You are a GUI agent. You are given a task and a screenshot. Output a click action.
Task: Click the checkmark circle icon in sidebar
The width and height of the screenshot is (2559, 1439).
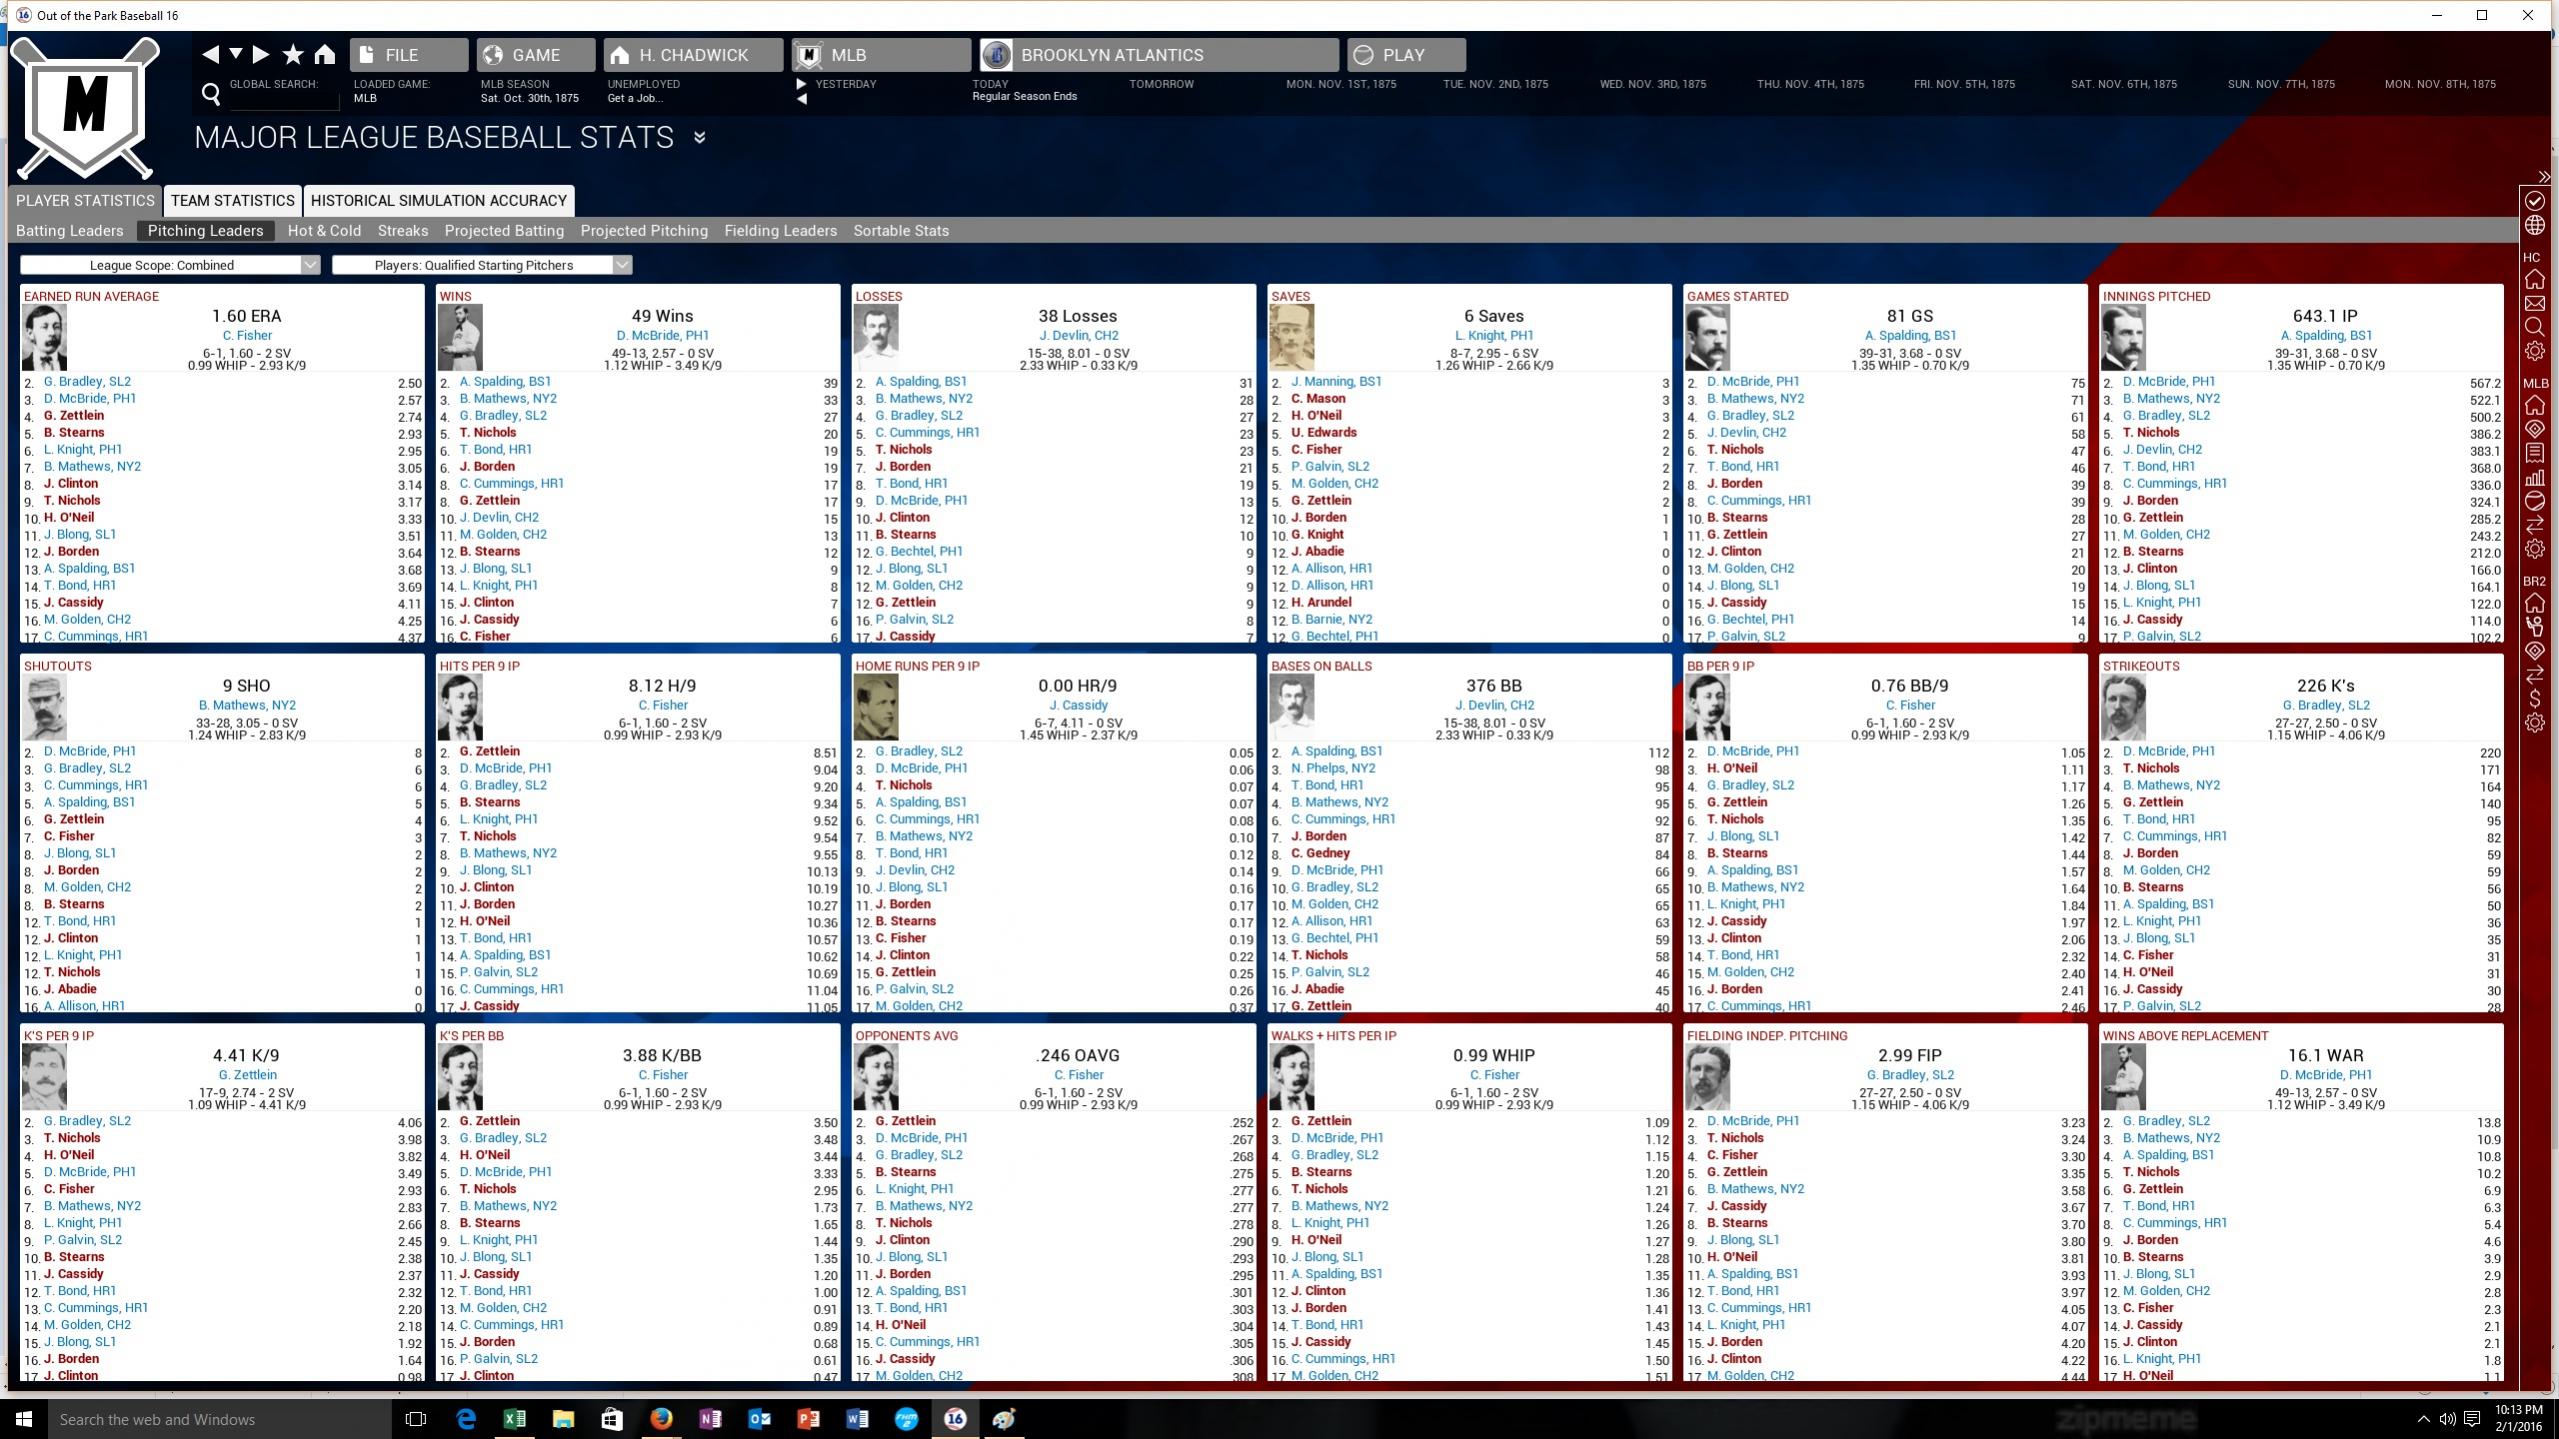click(2535, 201)
